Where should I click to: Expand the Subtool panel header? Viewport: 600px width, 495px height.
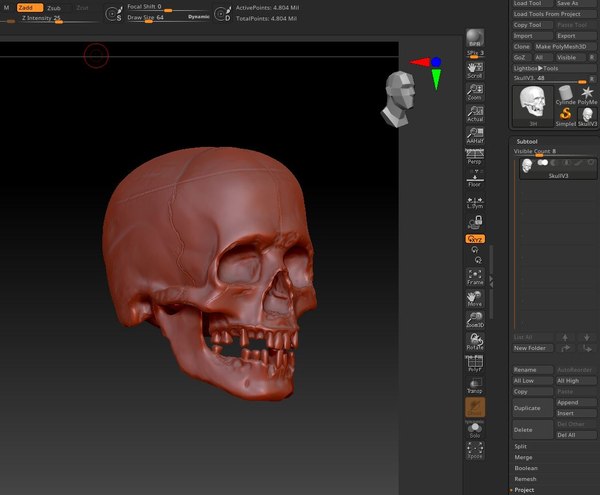click(x=527, y=142)
